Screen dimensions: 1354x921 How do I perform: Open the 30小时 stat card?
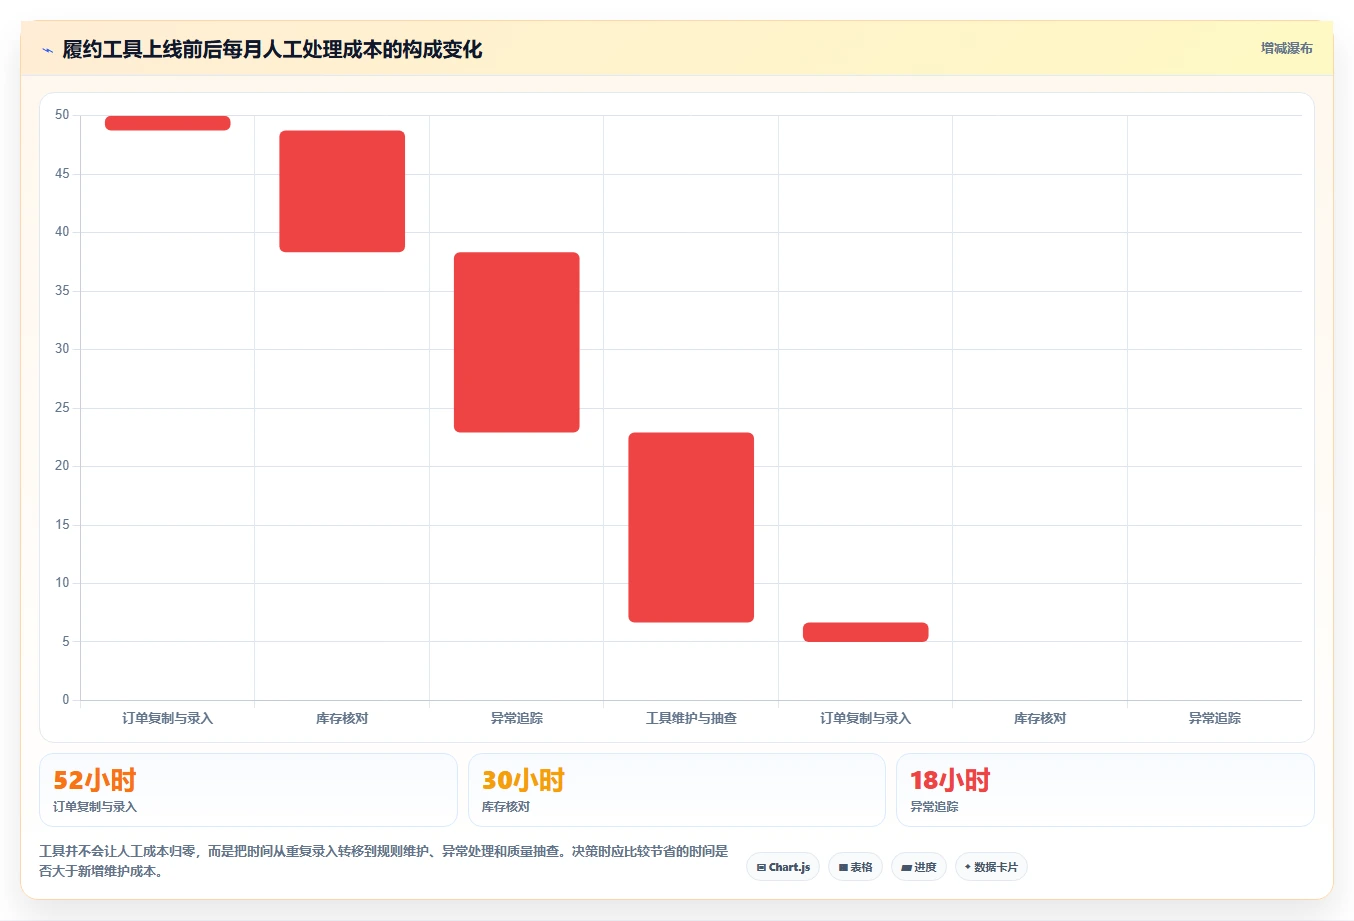[x=677, y=790]
